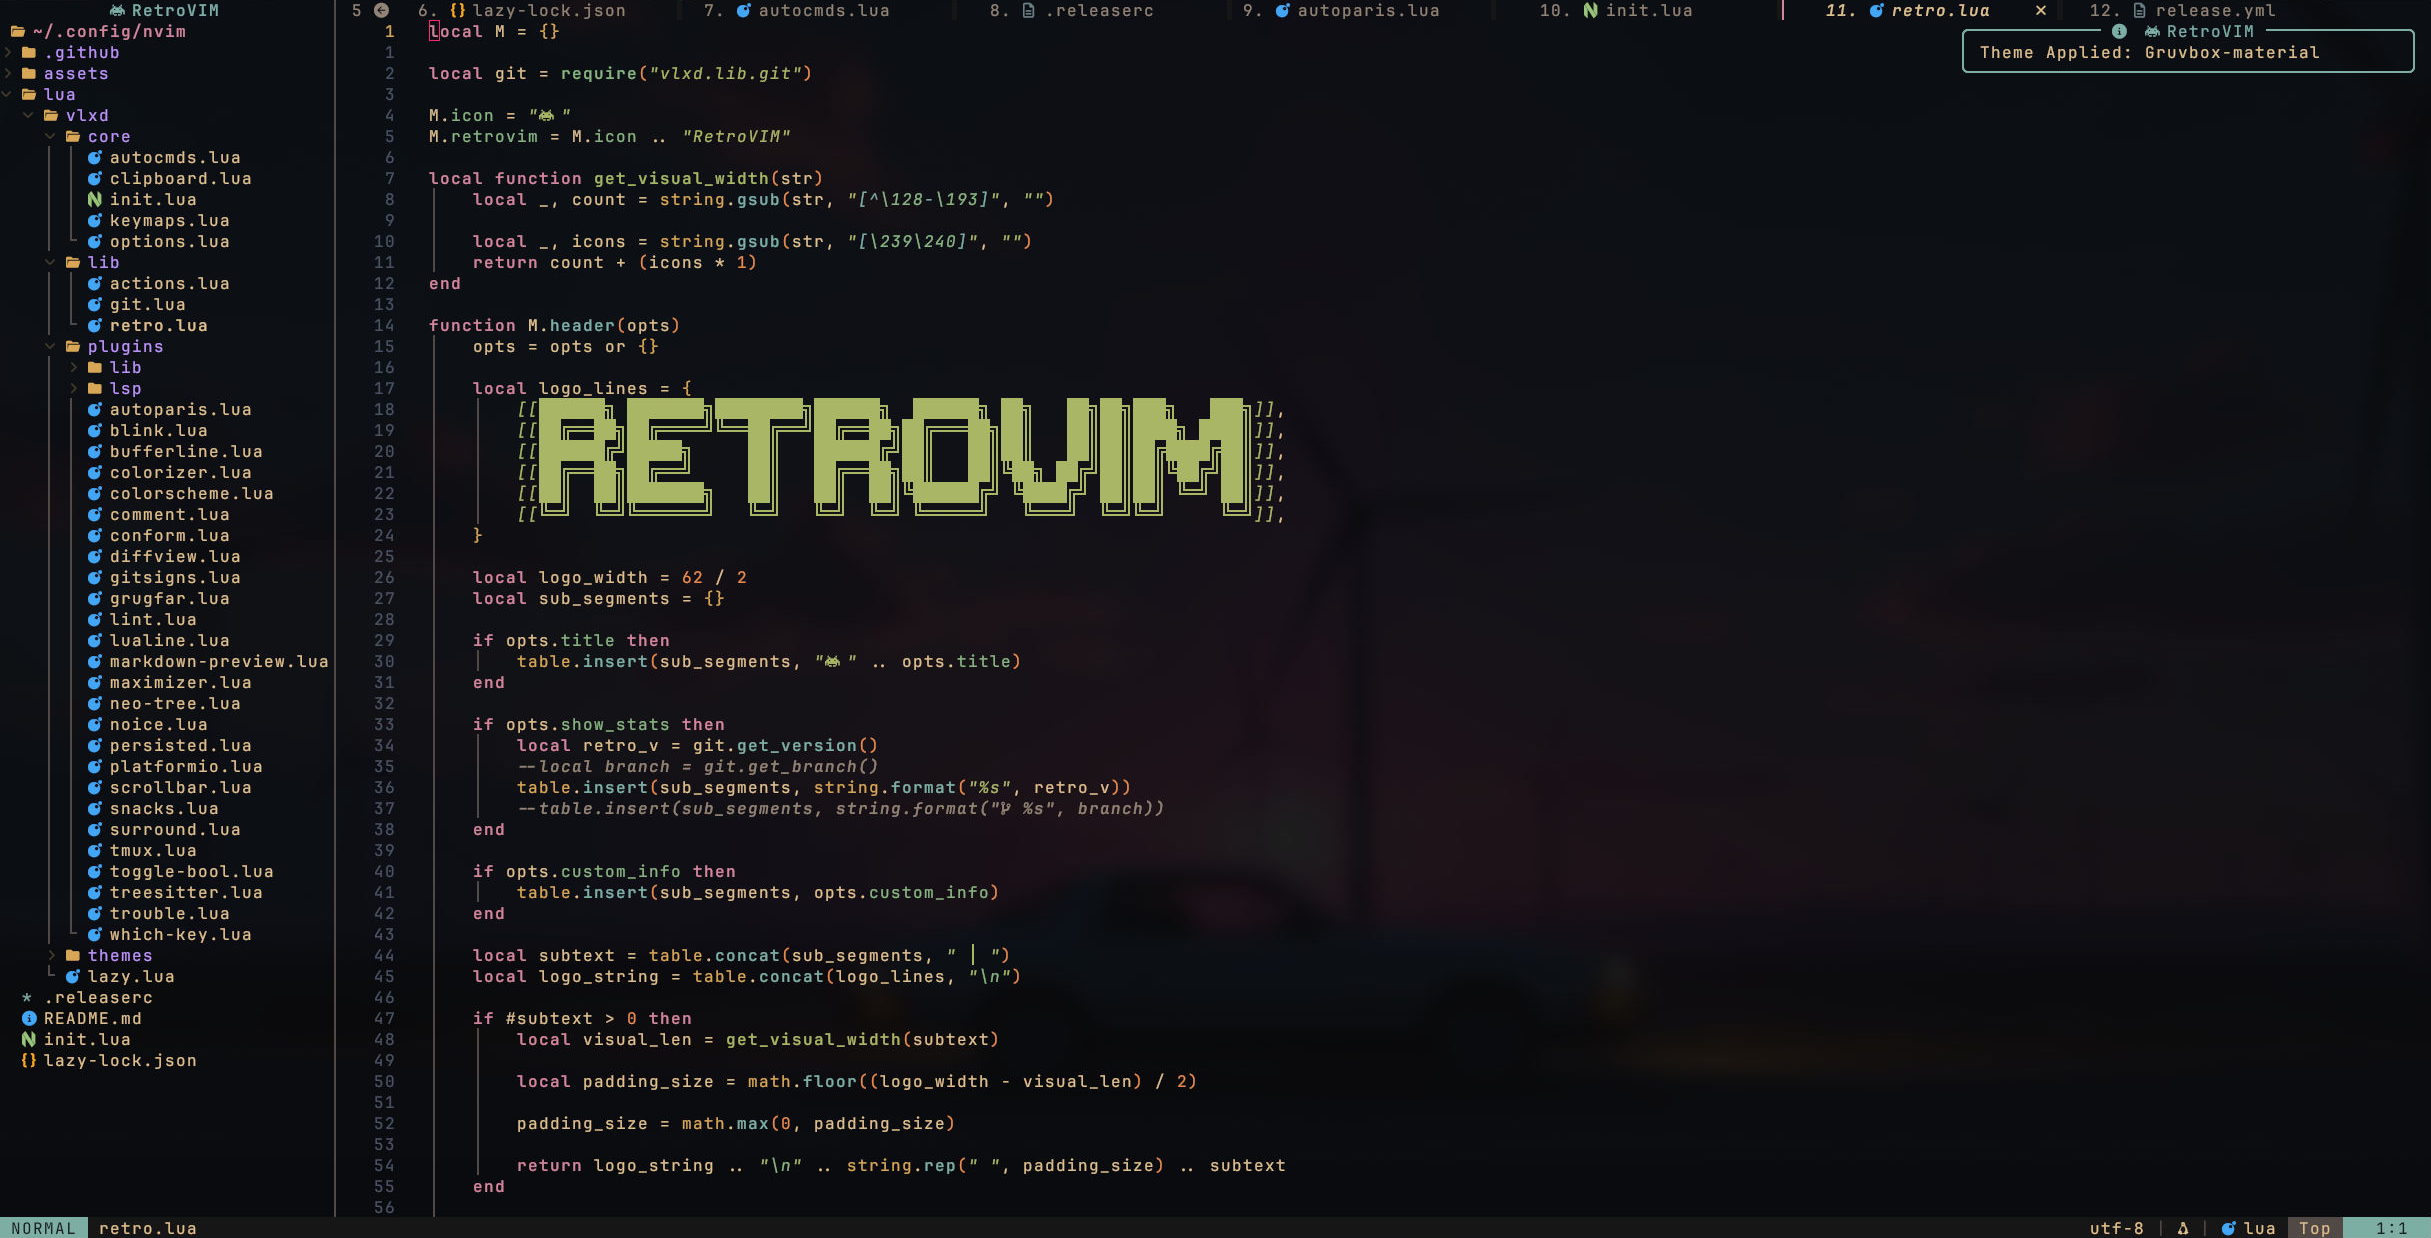Close the retro.lua buffer tab
This screenshot has height=1238, width=2431.
click(2041, 10)
